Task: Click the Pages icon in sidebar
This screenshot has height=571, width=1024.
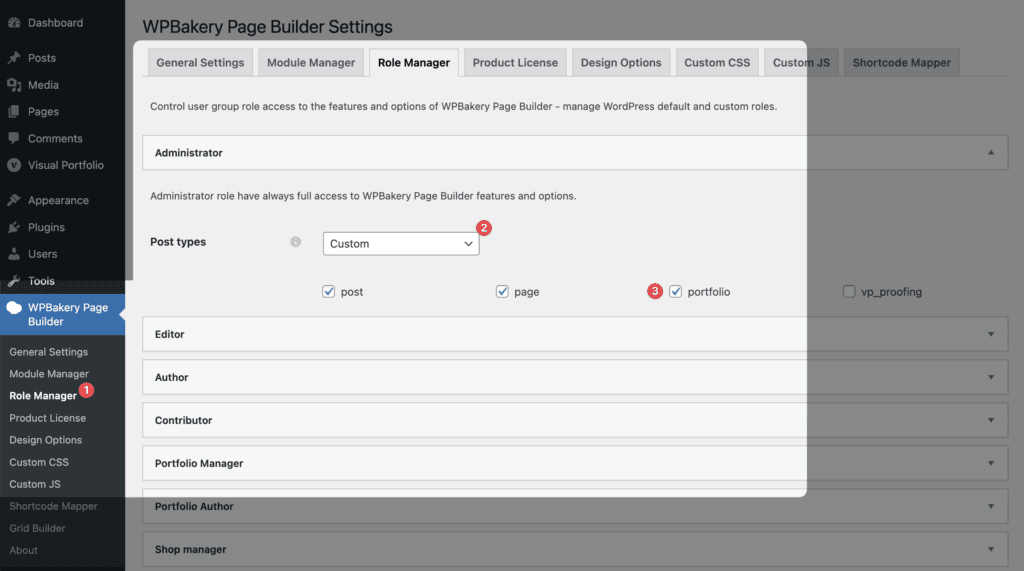Action: (x=14, y=112)
